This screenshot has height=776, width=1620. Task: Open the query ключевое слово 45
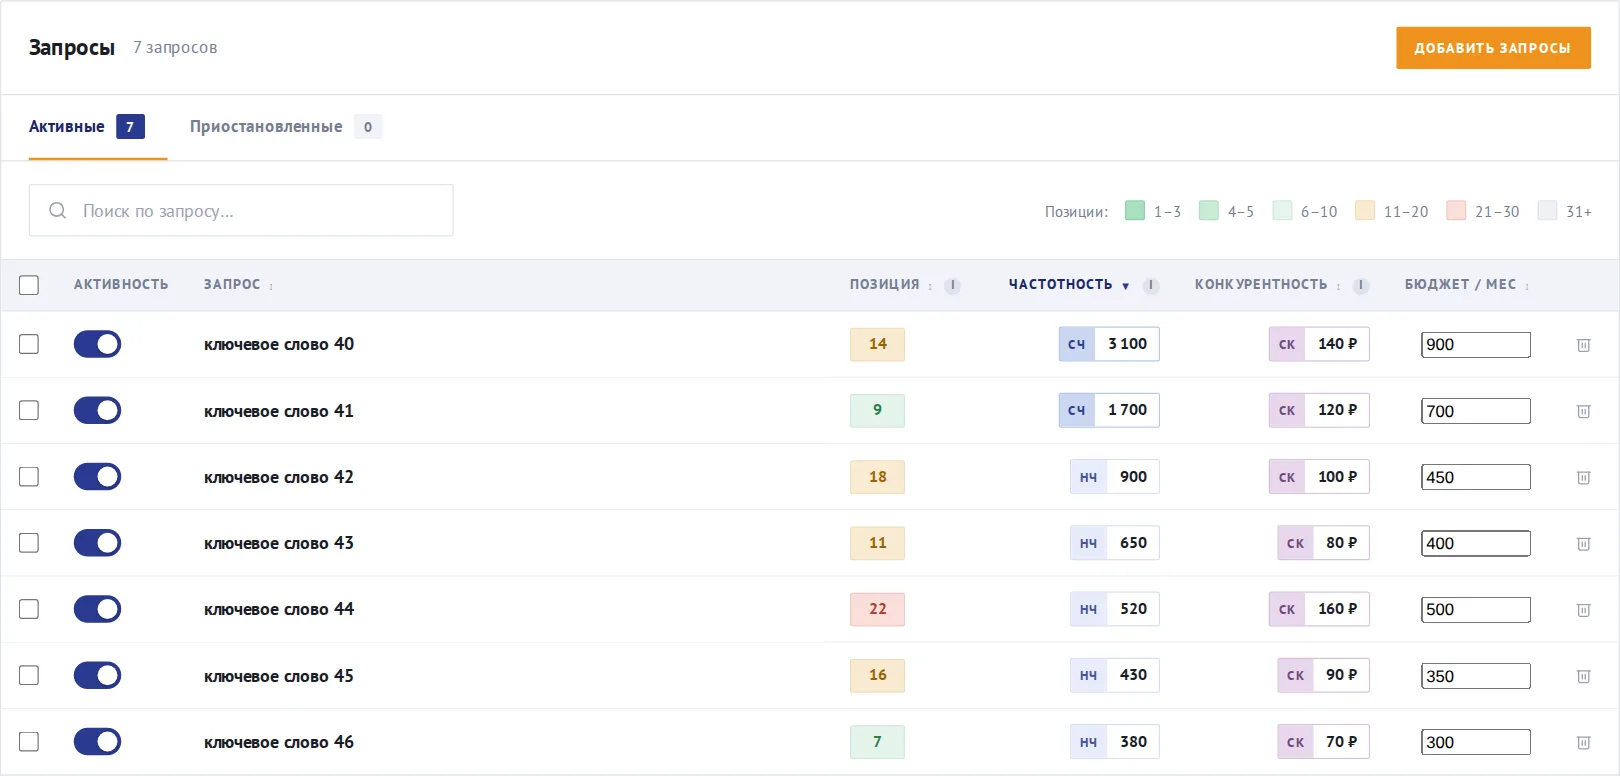(x=279, y=676)
